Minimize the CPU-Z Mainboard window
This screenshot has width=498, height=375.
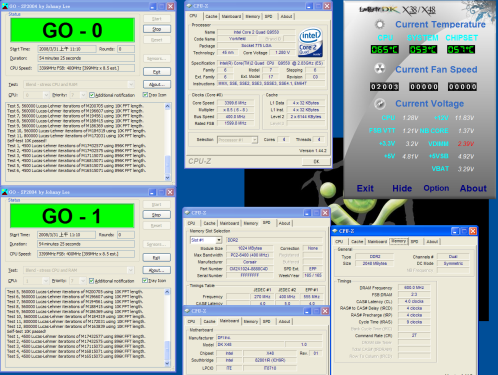tap(307, 311)
